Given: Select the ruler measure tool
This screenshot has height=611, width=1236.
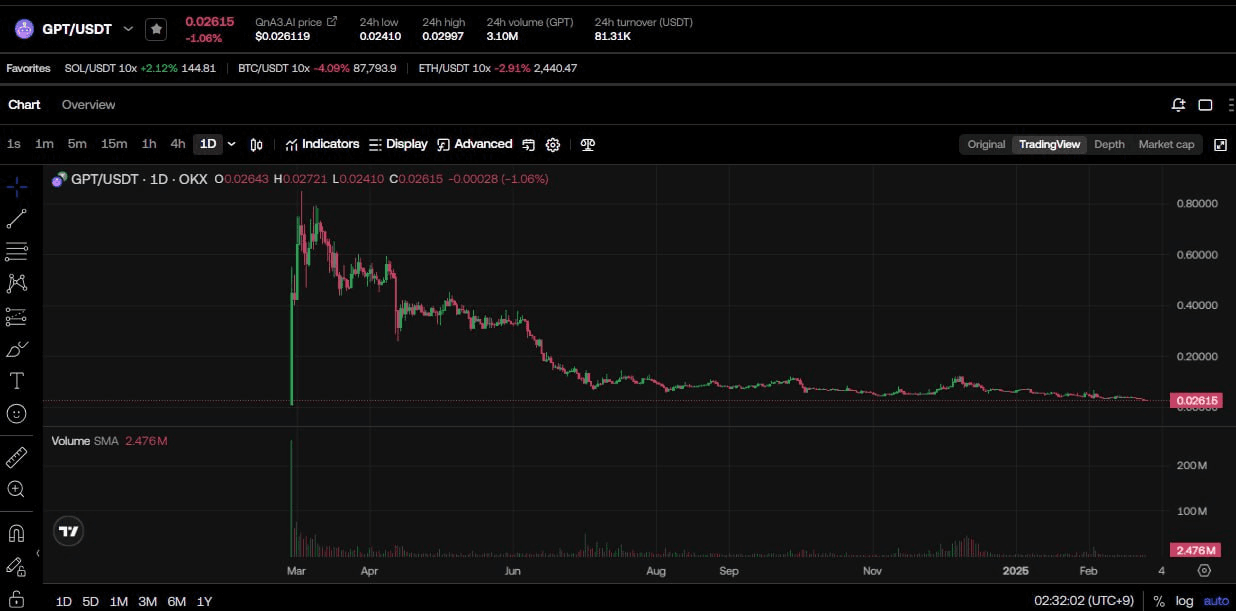Looking at the screenshot, I should (16, 457).
